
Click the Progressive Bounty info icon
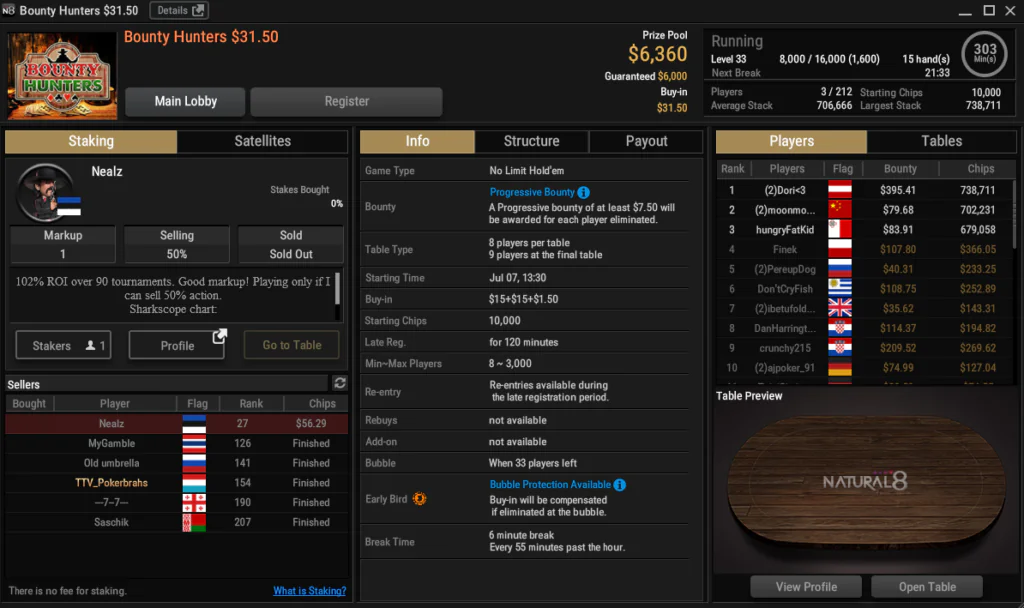584,192
